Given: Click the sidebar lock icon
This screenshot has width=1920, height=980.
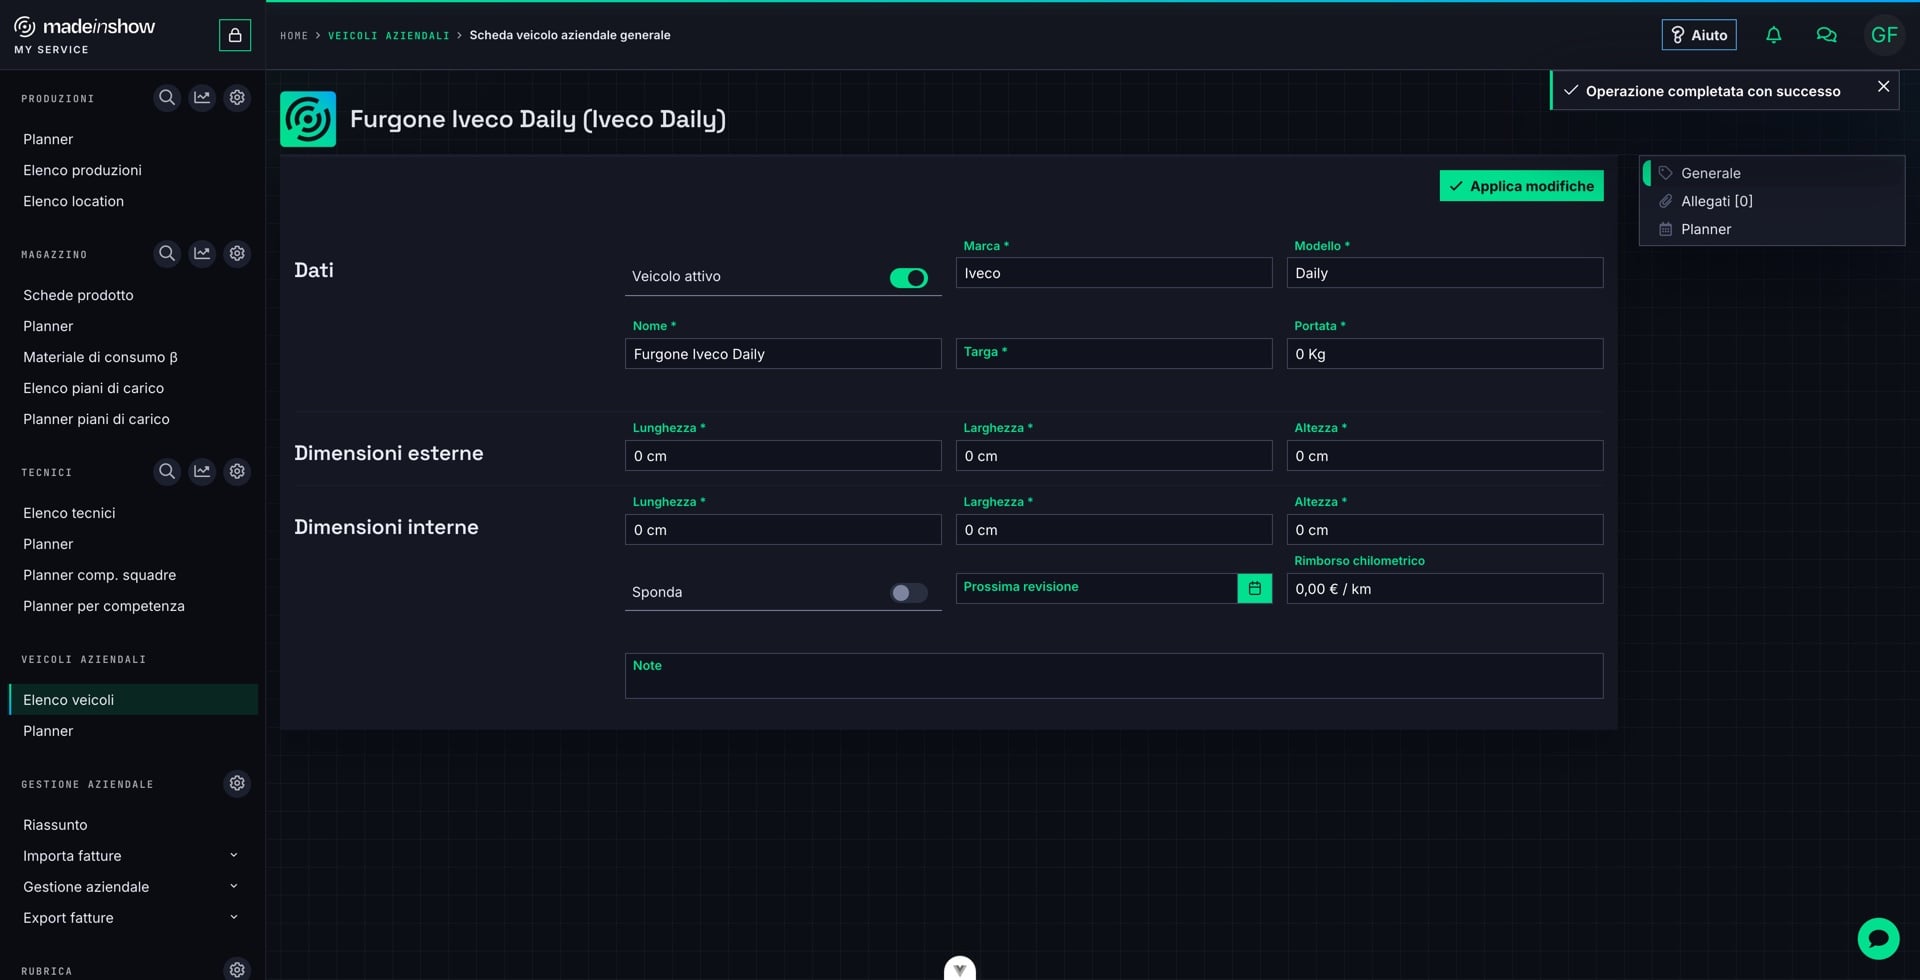Looking at the screenshot, I should pos(235,35).
